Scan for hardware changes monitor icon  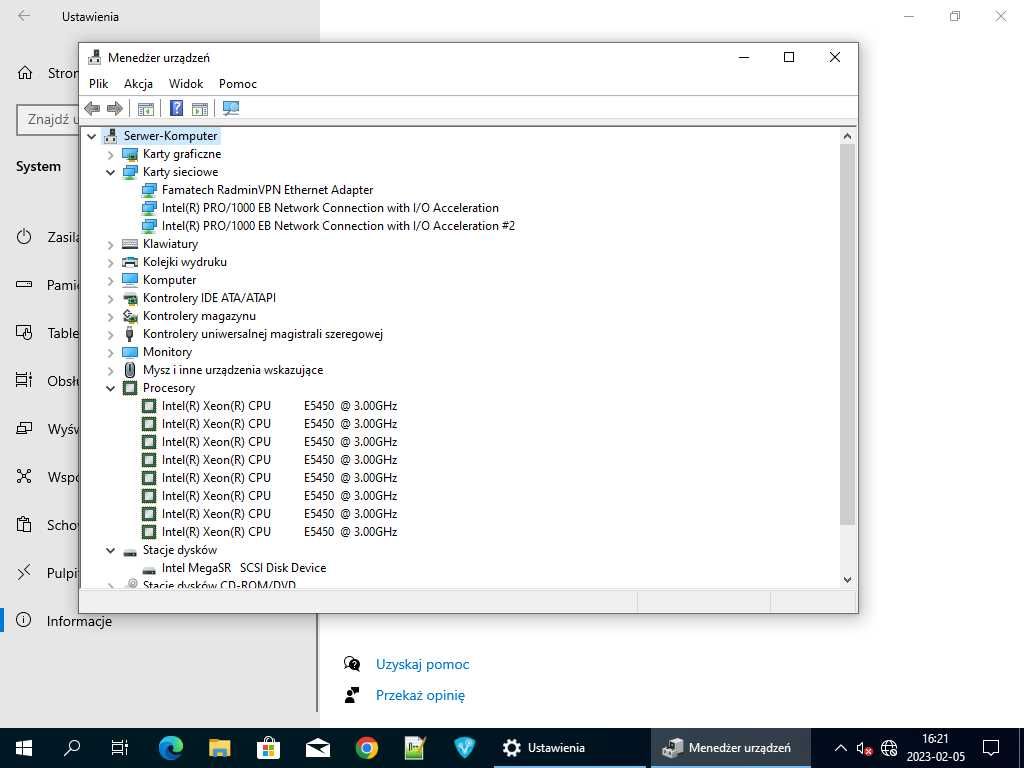pos(231,108)
